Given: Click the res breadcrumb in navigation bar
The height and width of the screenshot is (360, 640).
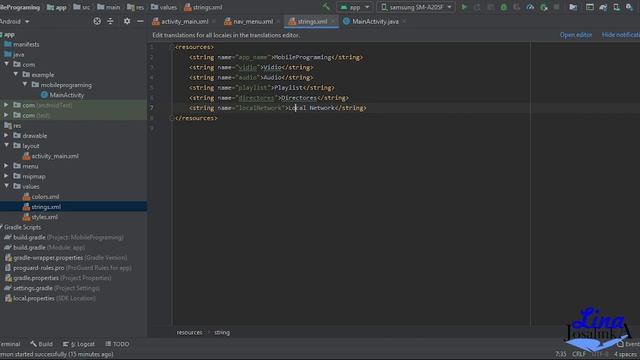Looking at the screenshot, I should pyautogui.click(x=136, y=7).
